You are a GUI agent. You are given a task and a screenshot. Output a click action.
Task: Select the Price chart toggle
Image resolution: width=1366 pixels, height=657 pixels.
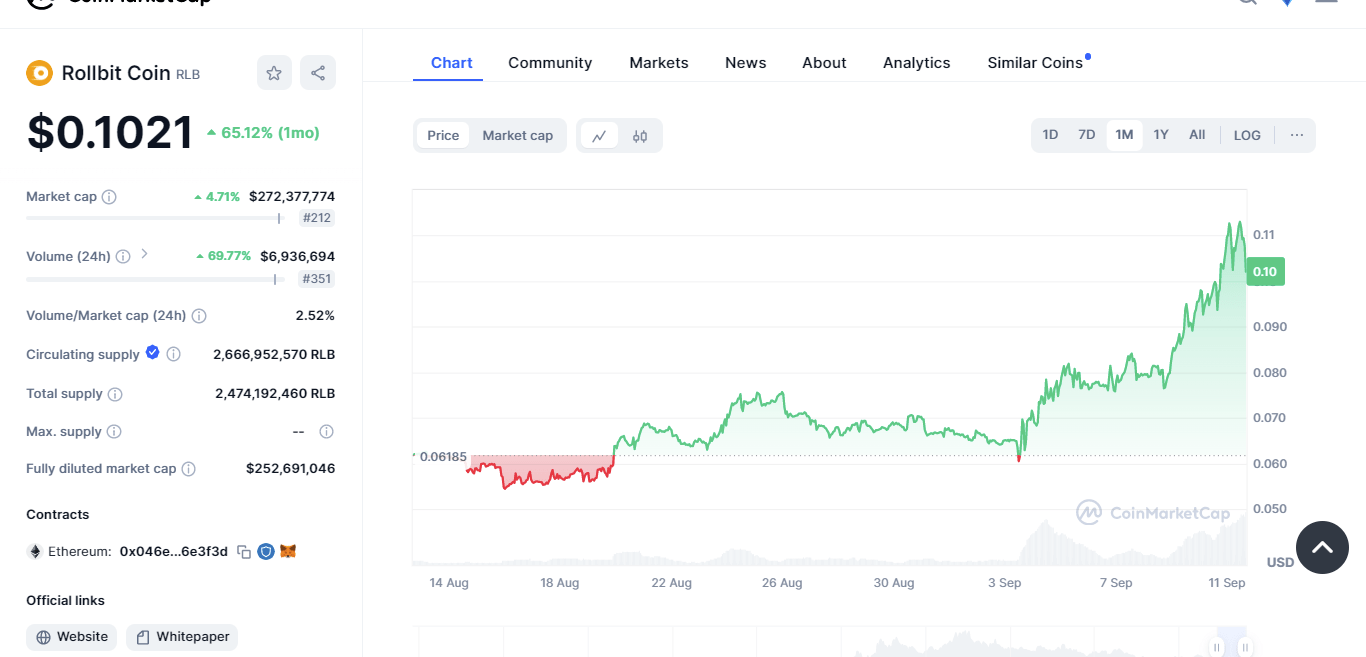443,136
